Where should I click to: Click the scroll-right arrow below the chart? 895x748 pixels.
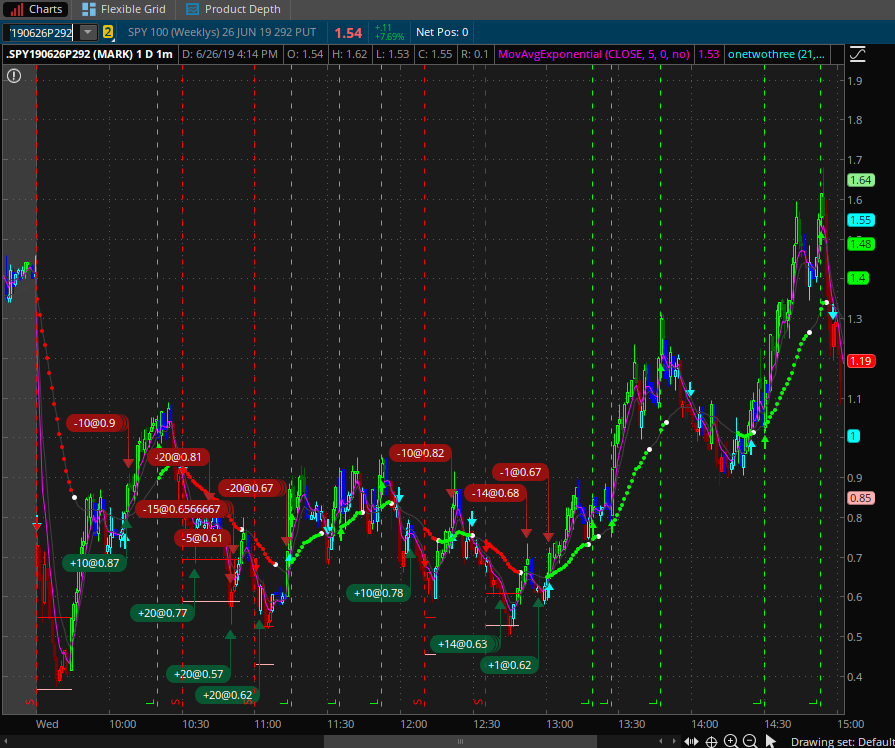point(676,742)
